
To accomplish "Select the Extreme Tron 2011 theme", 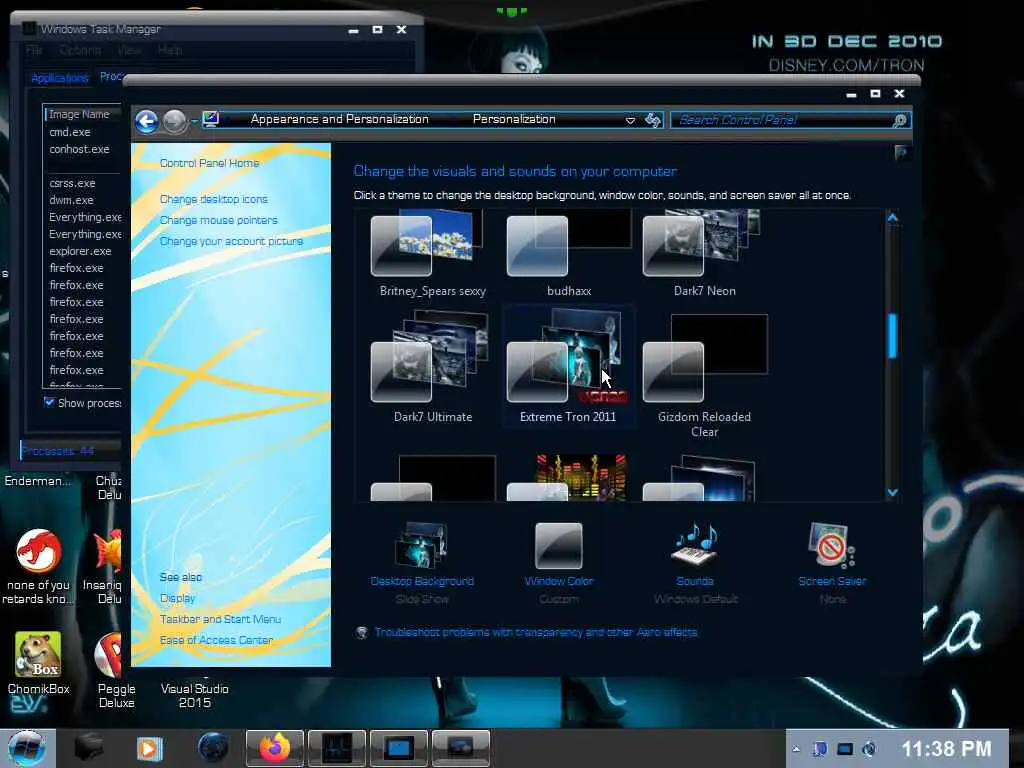I will coord(568,366).
